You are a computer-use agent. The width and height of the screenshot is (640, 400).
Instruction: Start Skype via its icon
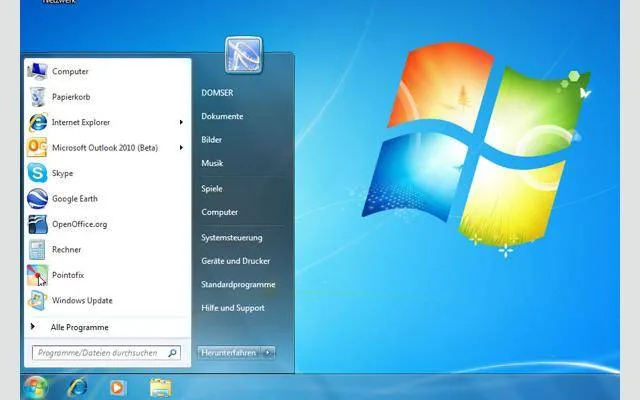(x=37, y=173)
